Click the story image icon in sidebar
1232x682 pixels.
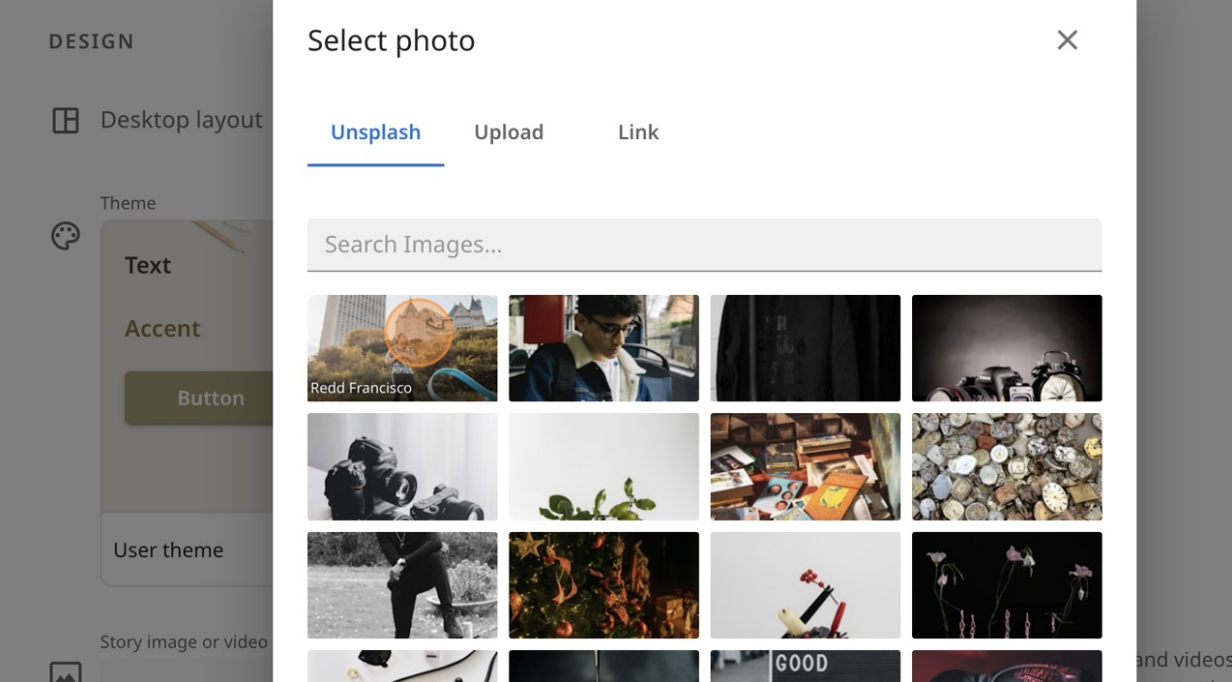[65, 671]
